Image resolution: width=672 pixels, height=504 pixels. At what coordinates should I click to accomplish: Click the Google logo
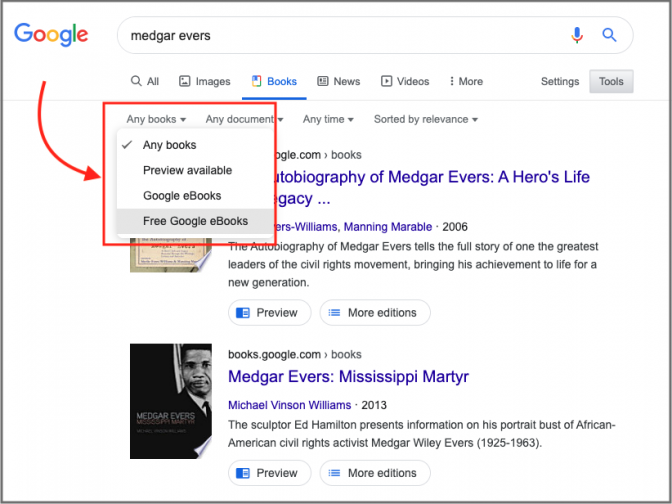(x=51, y=35)
